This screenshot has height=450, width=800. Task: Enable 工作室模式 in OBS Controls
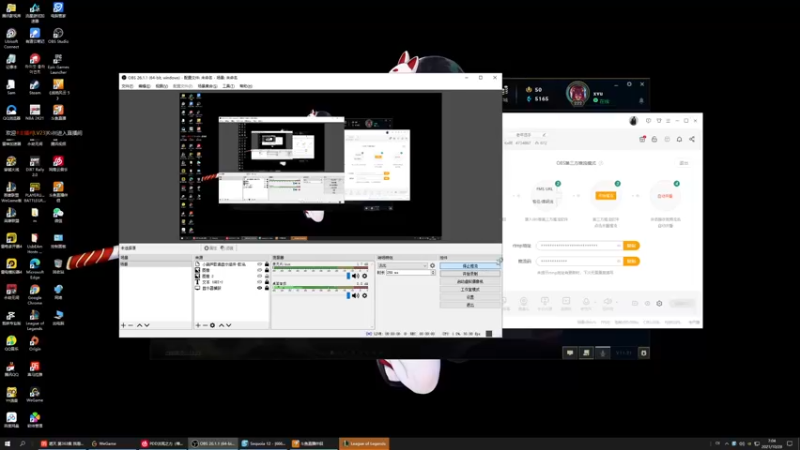click(470, 289)
